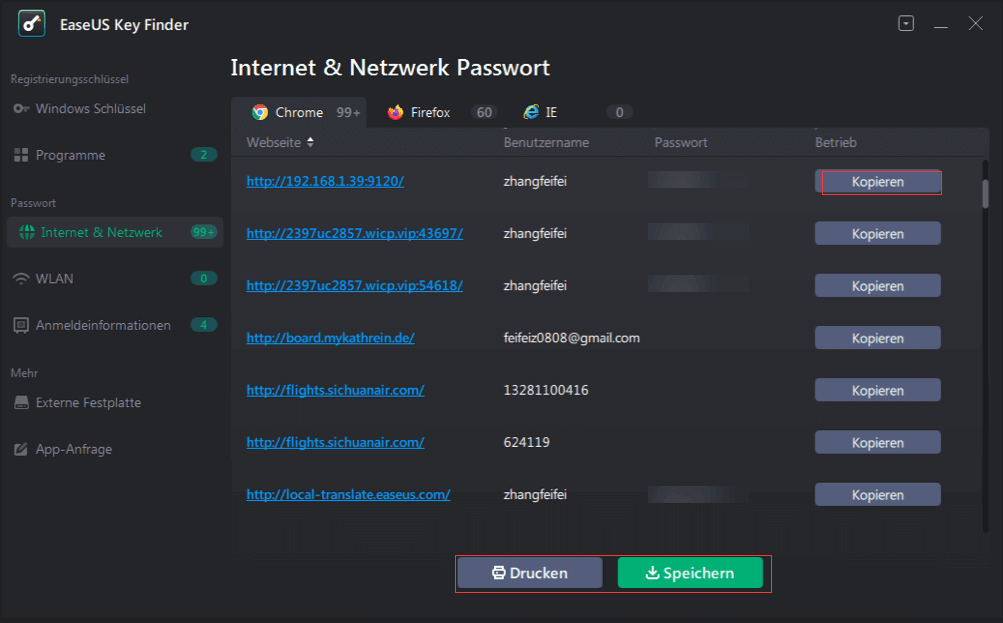Go to Programme section

click(115, 155)
